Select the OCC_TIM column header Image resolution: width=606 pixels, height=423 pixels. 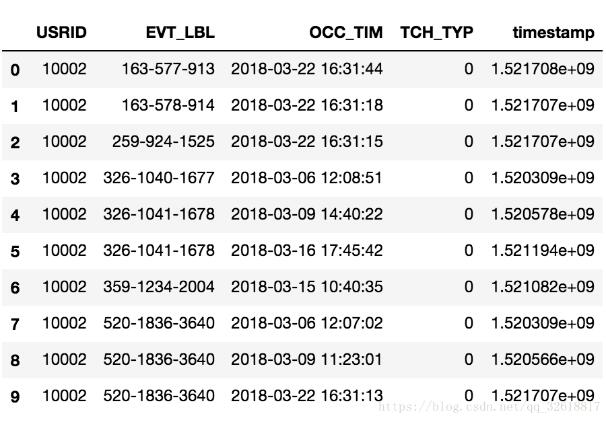[345, 33]
